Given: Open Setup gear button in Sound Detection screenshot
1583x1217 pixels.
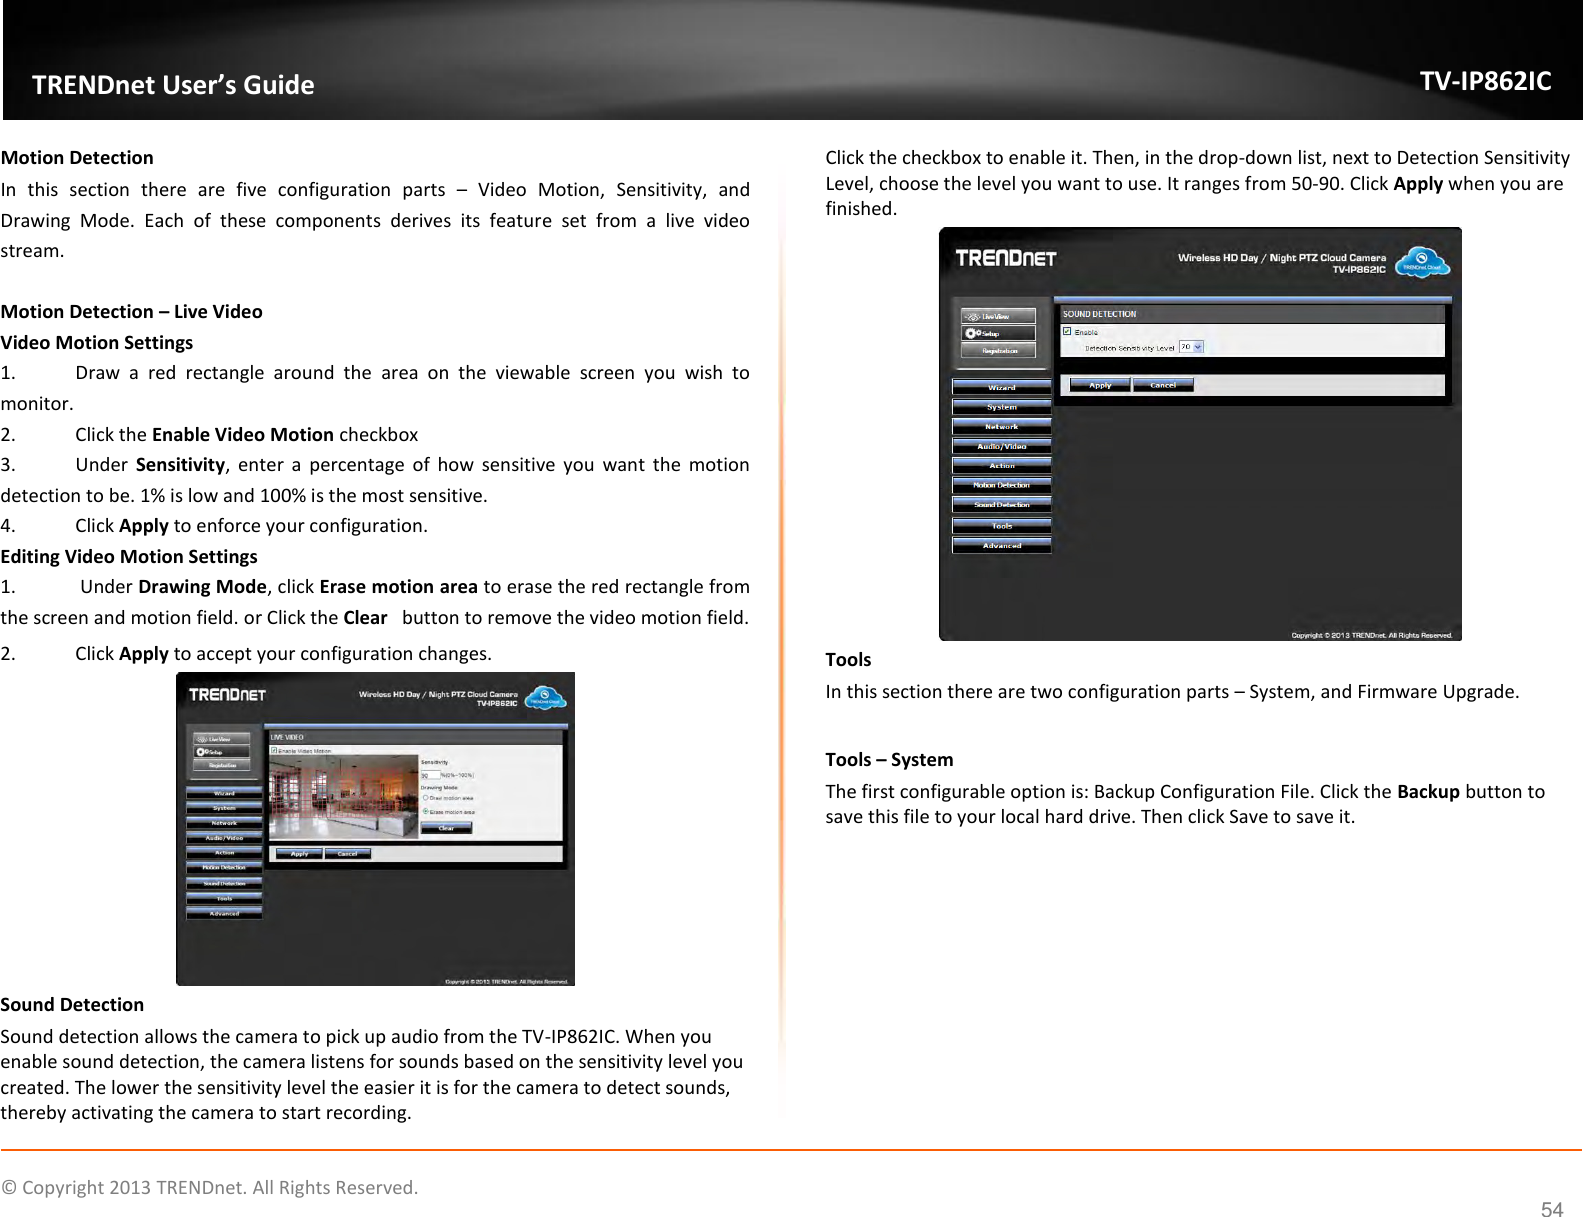Looking at the screenshot, I should 998,333.
